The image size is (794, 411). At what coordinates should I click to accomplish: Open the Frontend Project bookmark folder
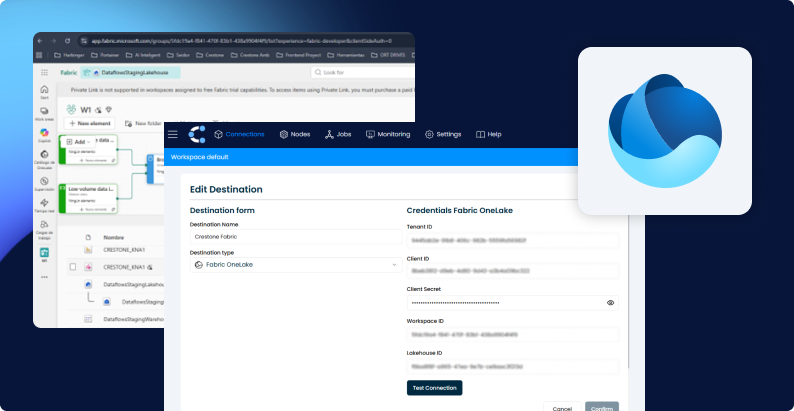pyautogui.click(x=298, y=55)
